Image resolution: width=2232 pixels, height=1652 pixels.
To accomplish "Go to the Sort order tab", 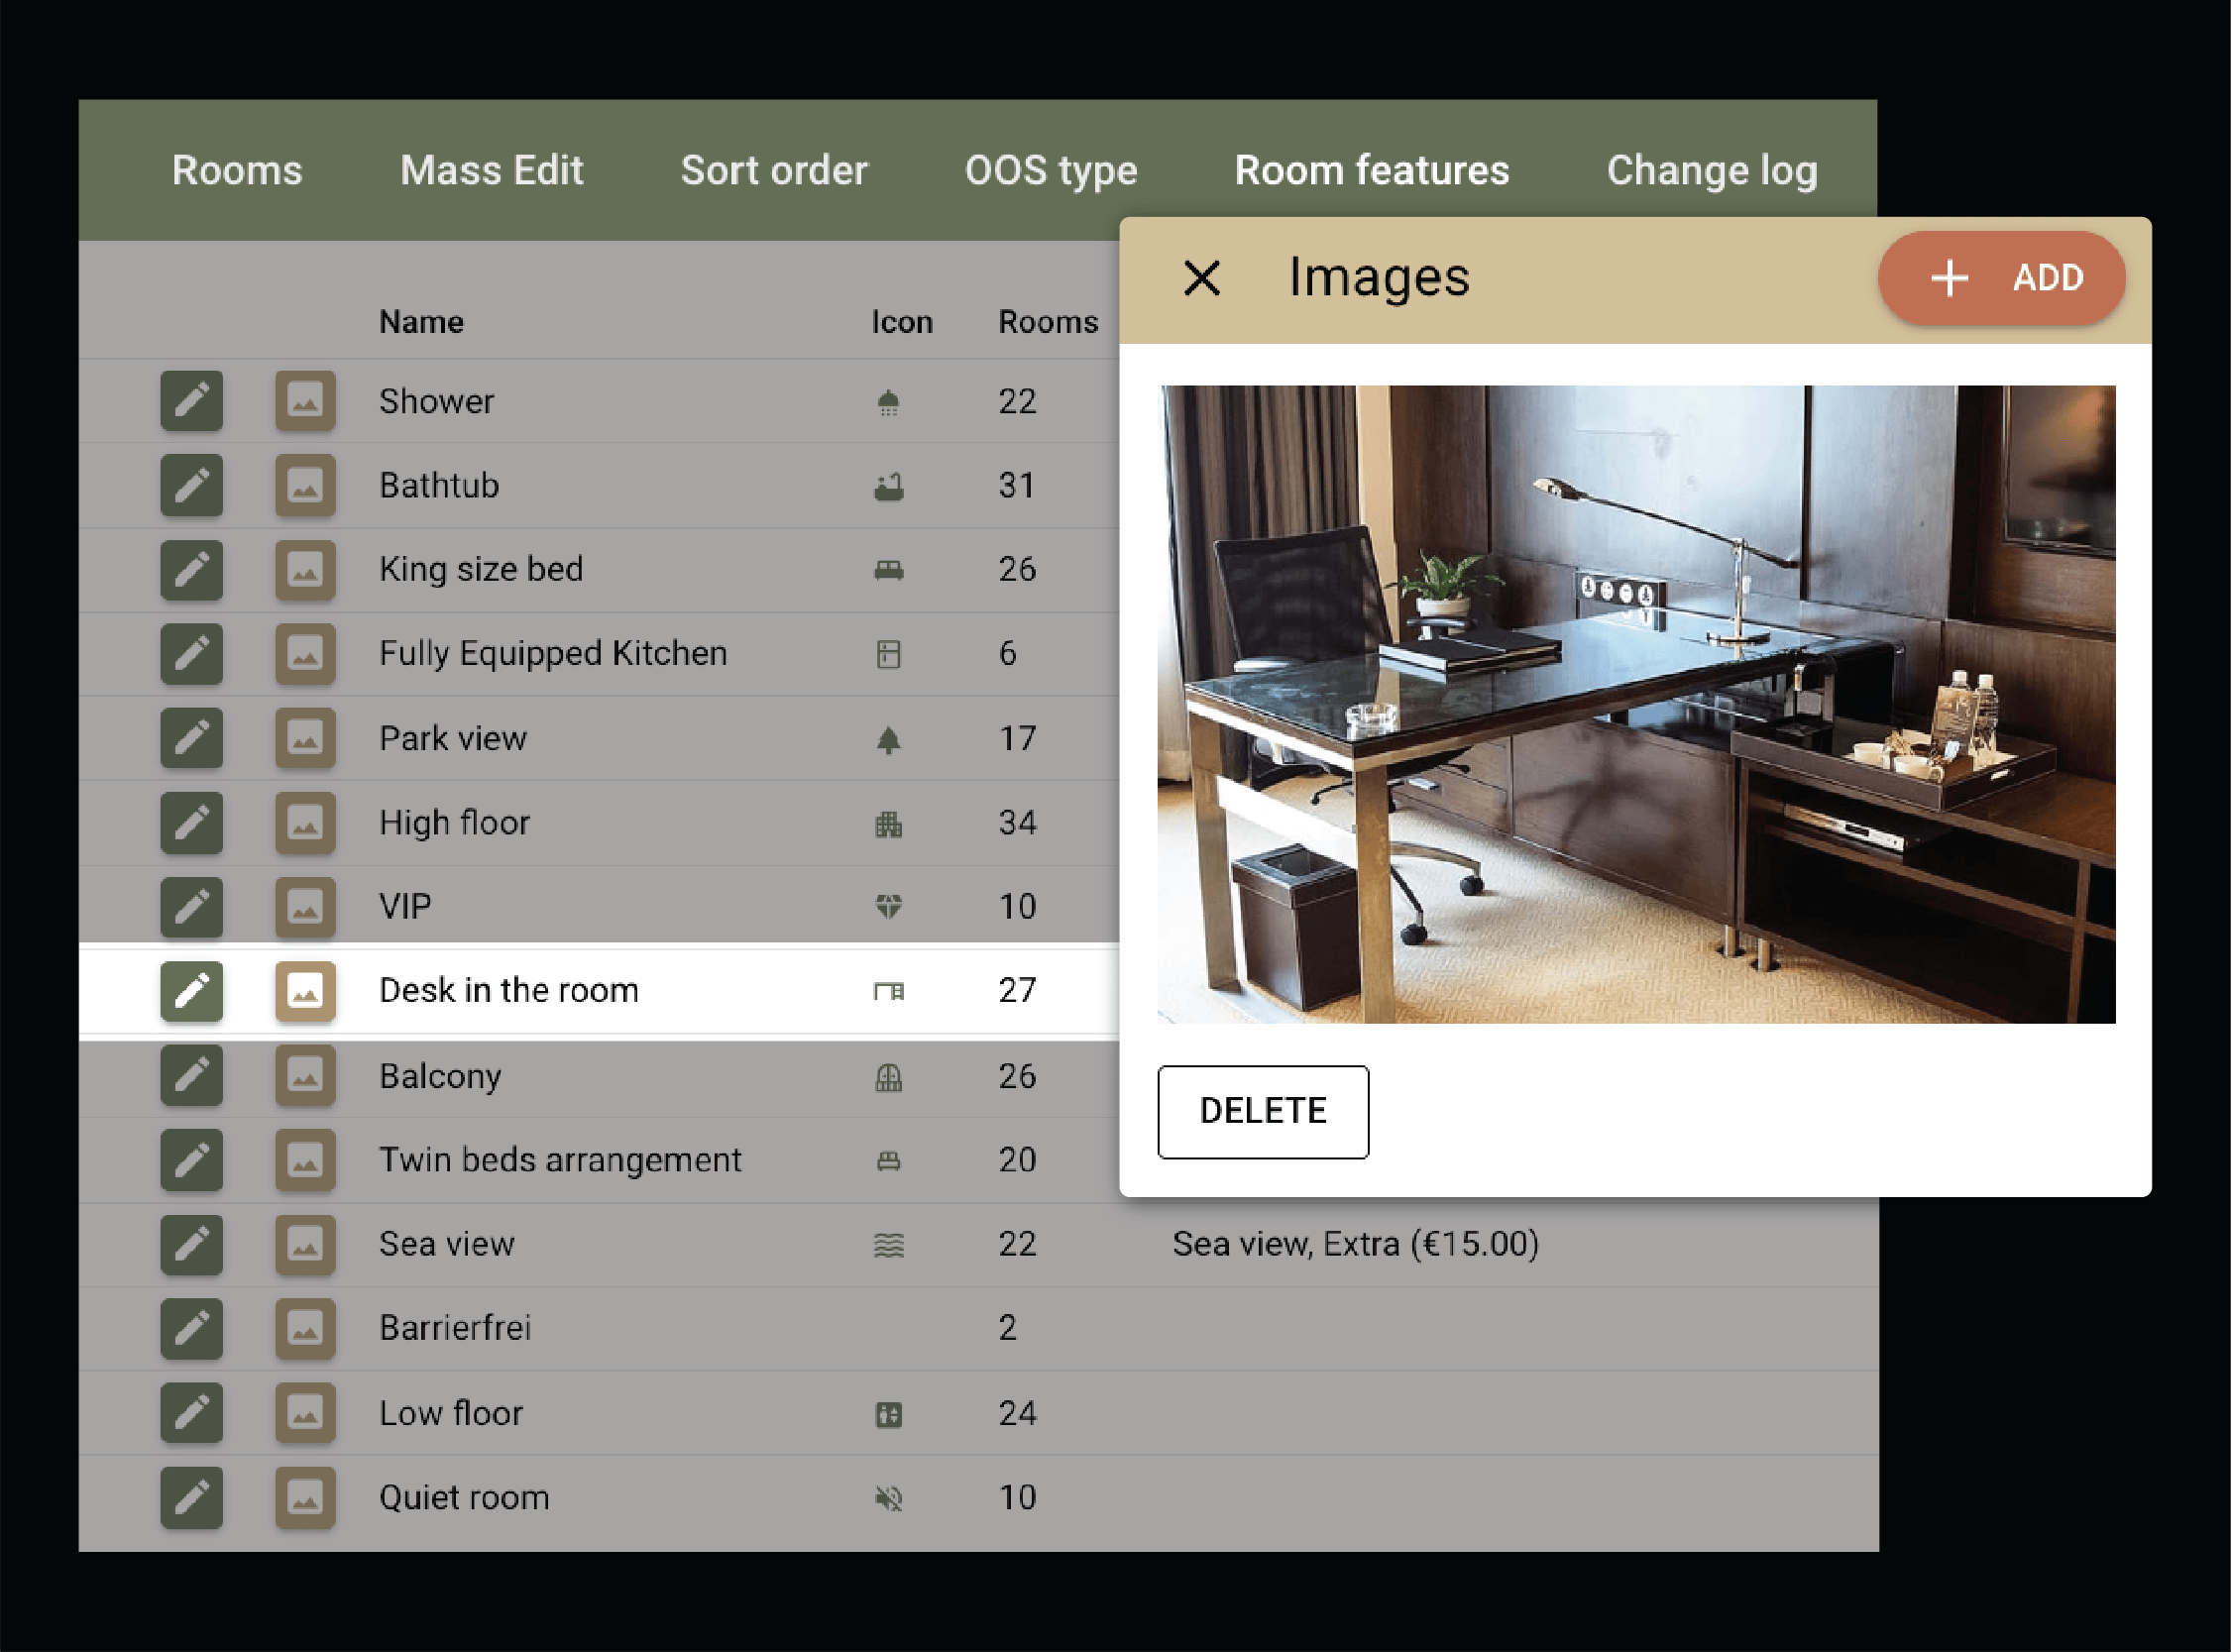I will tap(774, 170).
